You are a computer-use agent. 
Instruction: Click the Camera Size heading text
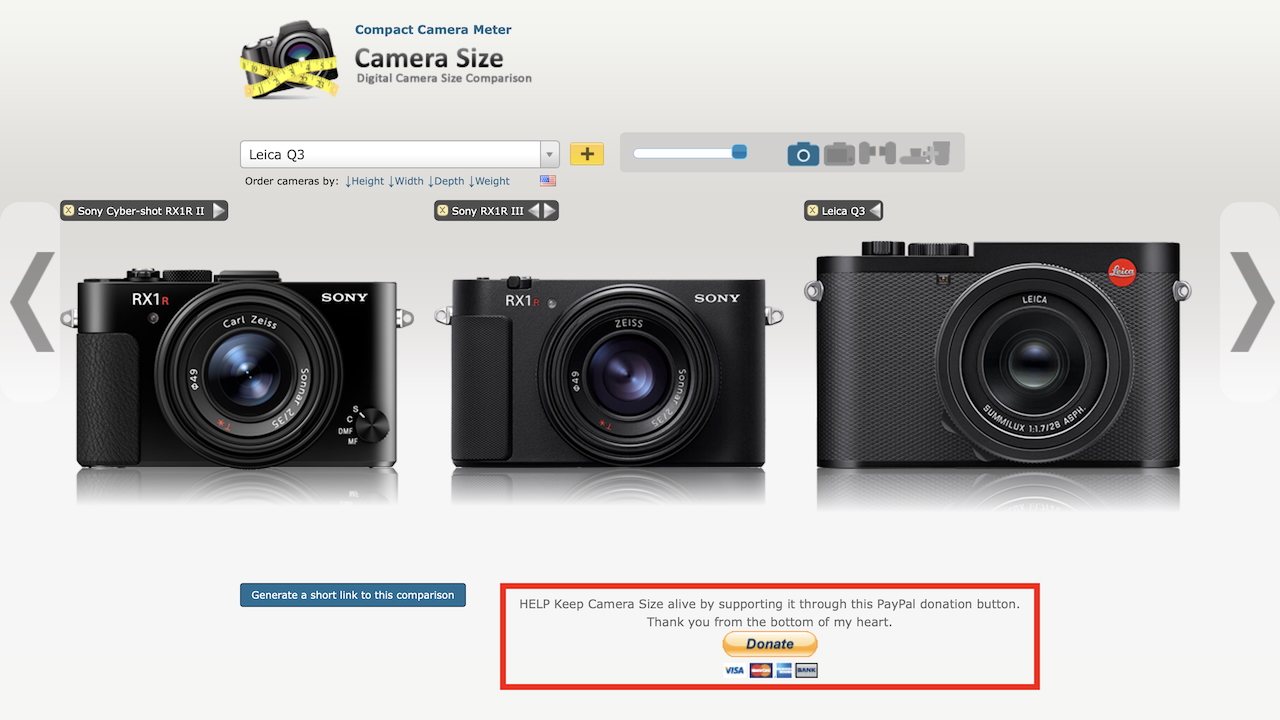(429, 58)
